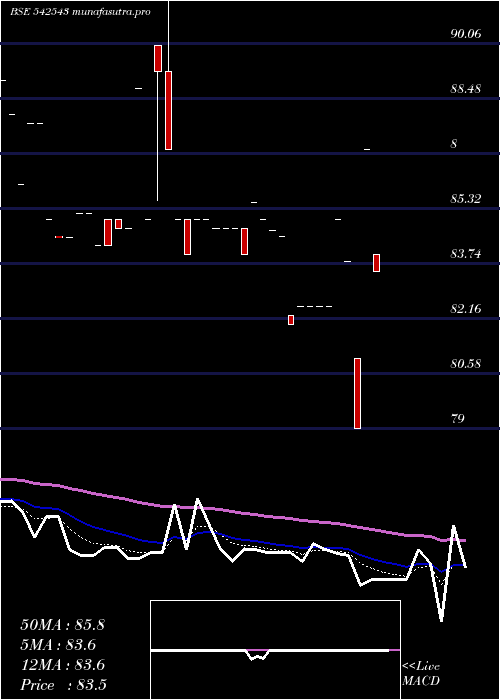Click the tall red candle near 79

(357, 393)
